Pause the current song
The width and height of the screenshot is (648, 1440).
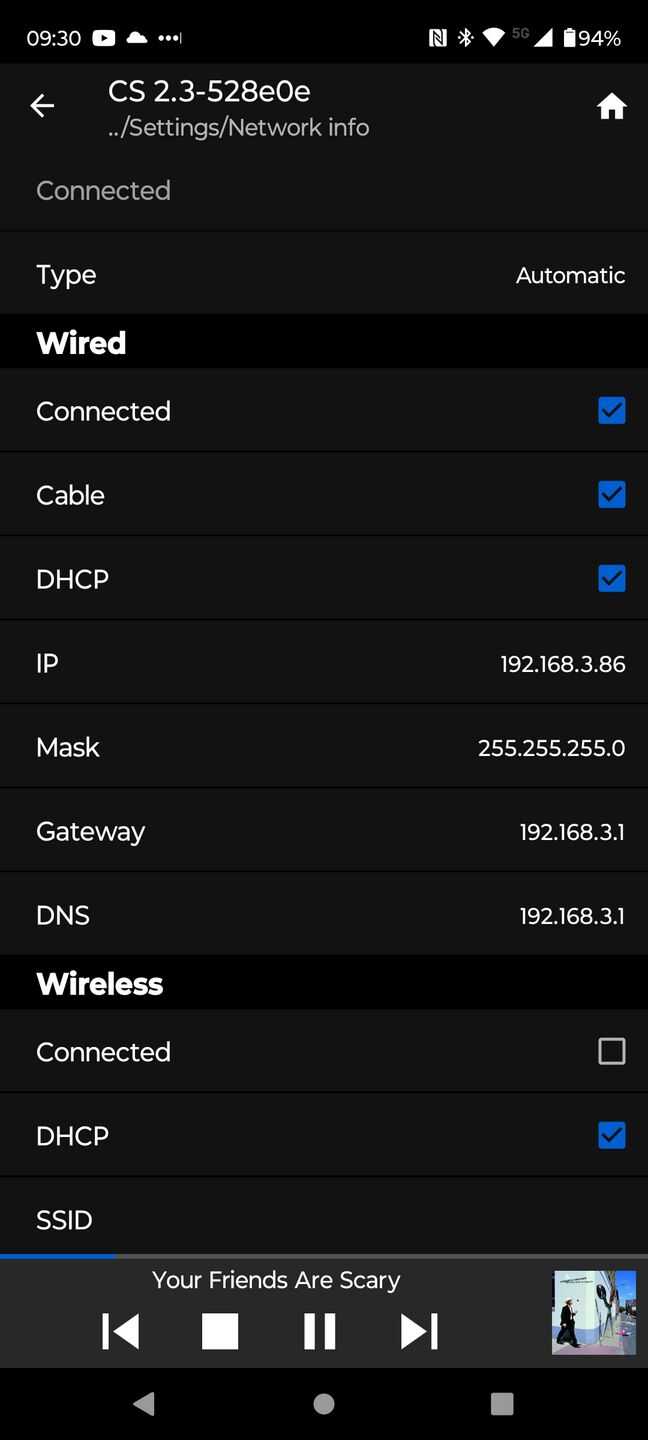pyautogui.click(x=320, y=1331)
